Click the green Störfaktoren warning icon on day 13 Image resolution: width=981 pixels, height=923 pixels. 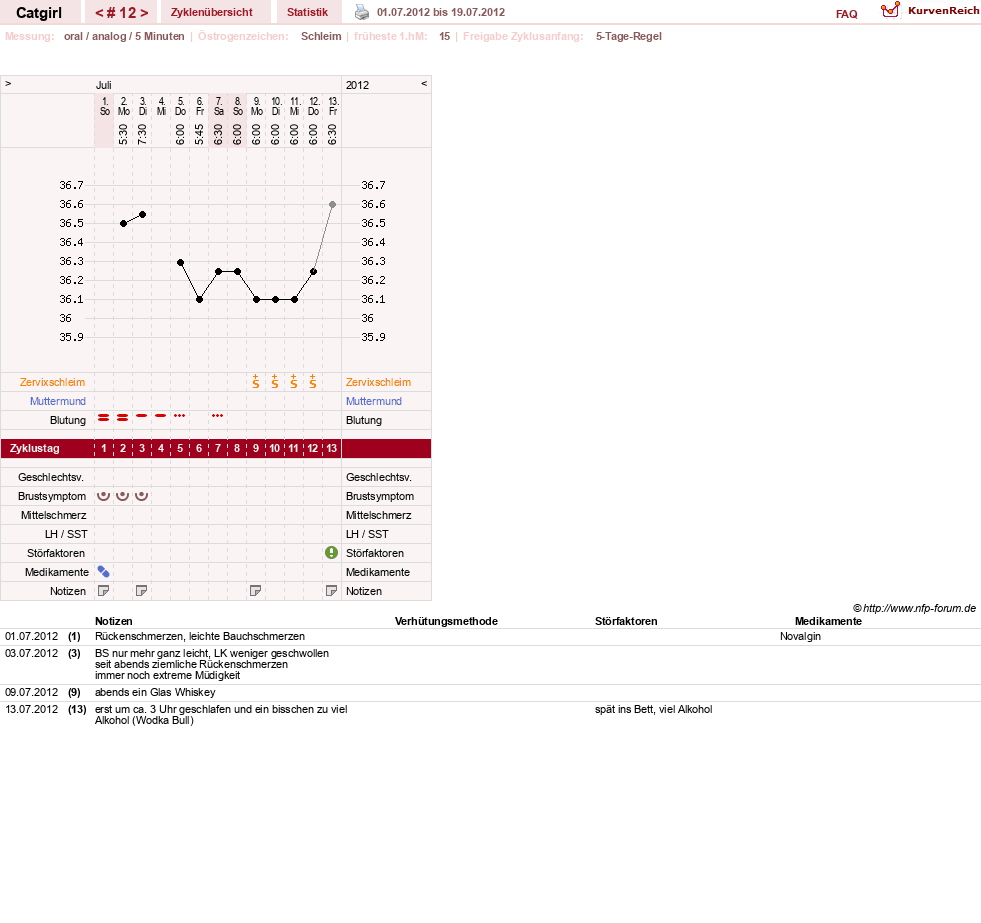pyautogui.click(x=332, y=553)
